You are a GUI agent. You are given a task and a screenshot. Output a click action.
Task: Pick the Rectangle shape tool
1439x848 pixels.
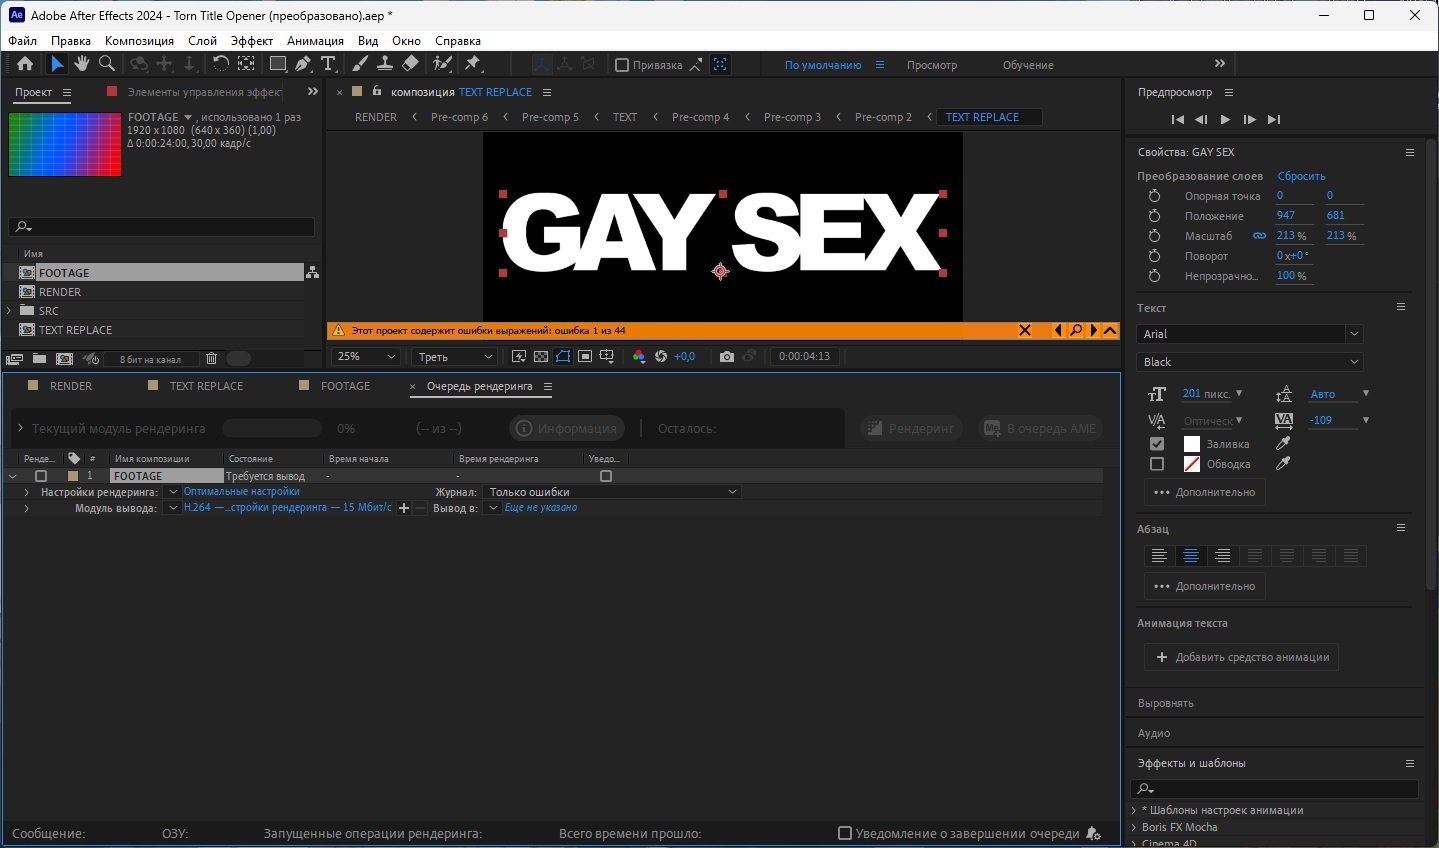point(278,64)
